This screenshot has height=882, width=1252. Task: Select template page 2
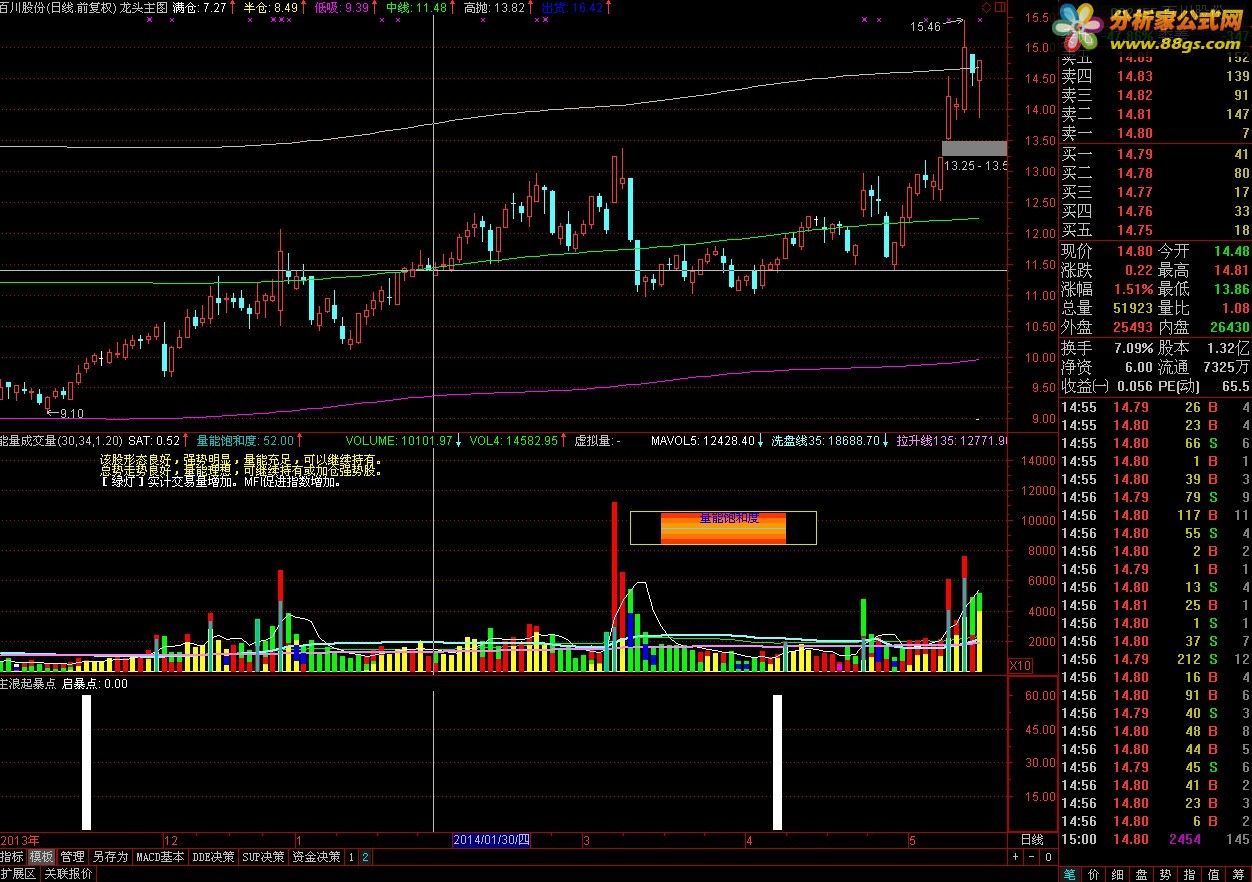click(365, 857)
